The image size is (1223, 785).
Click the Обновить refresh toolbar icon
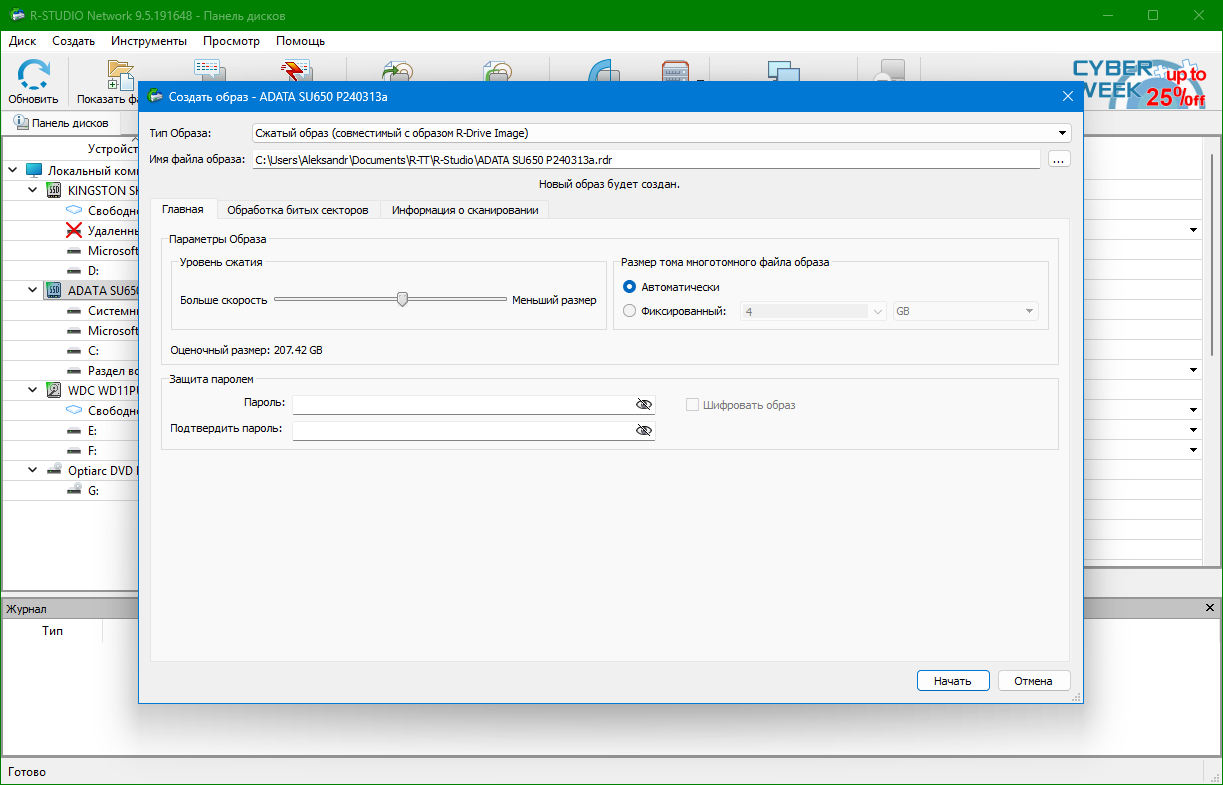33,77
